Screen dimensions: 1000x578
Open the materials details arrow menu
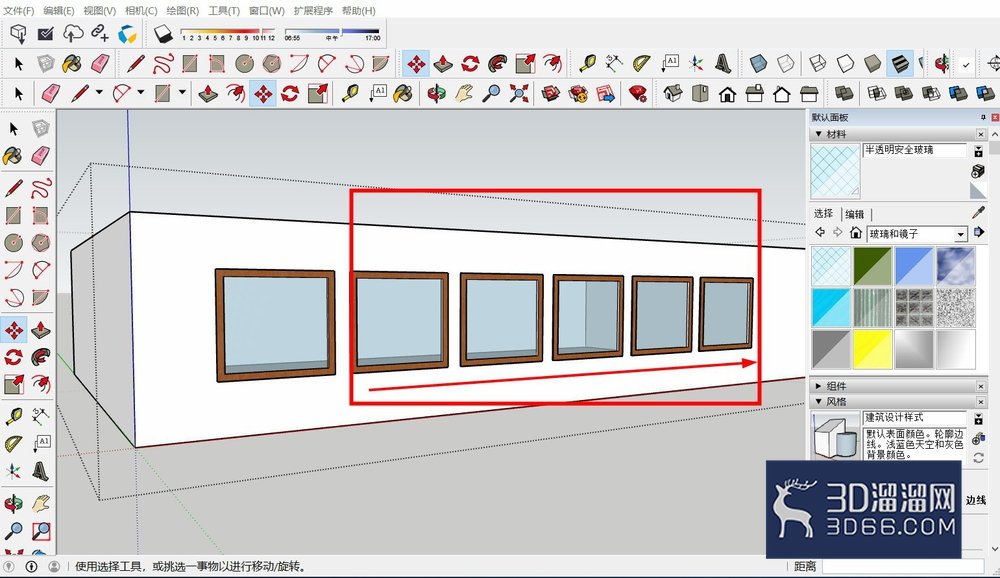(x=979, y=233)
